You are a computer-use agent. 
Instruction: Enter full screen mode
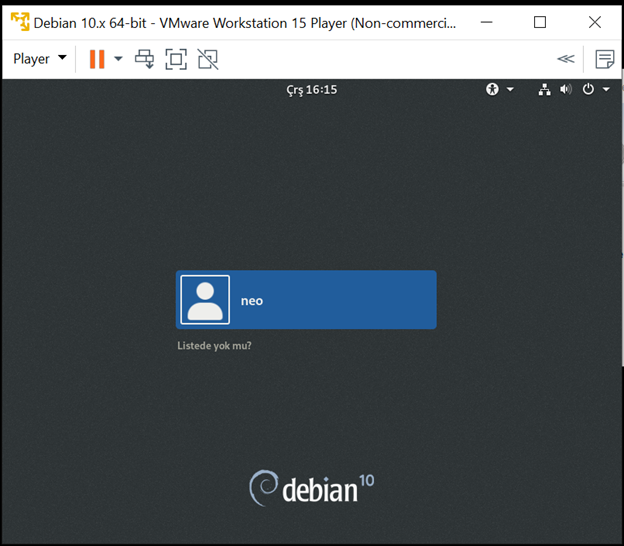[176, 59]
